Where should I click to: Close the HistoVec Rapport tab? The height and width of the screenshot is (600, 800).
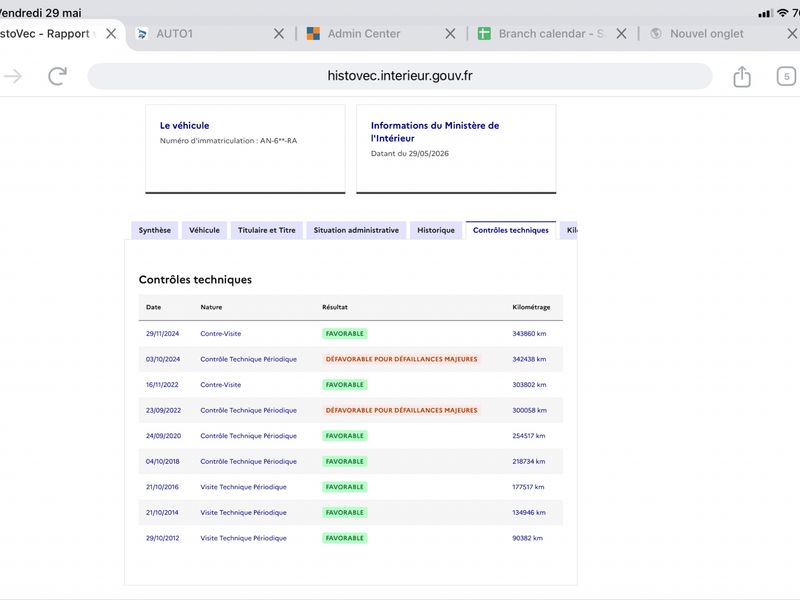point(111,34)
